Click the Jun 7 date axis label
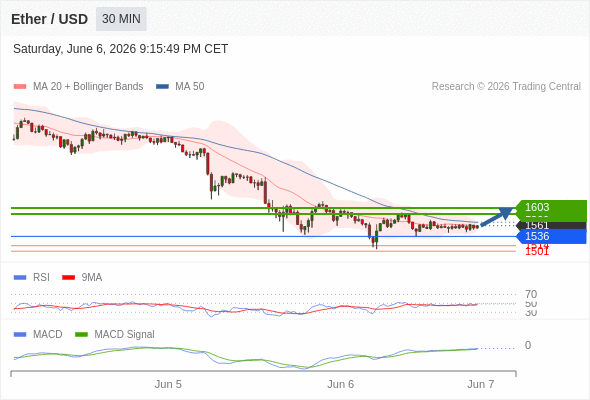 tap(481, 384)
